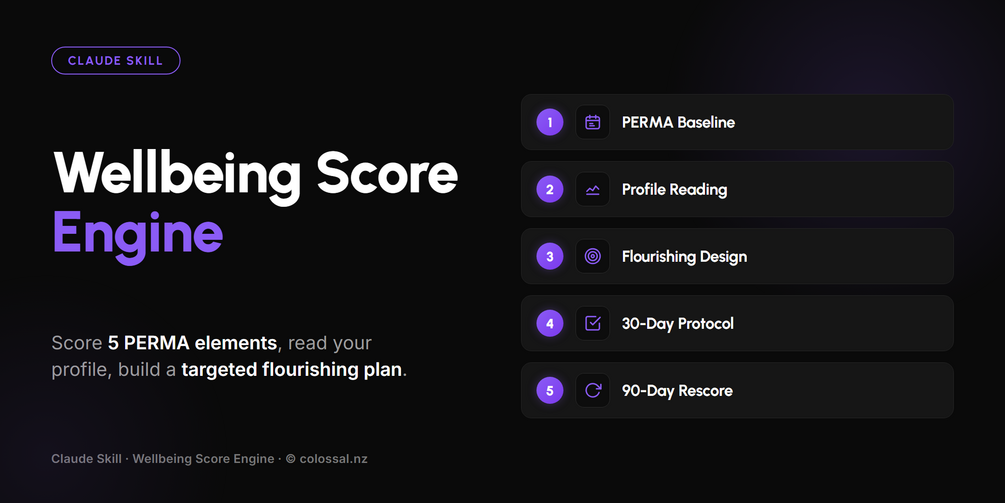Select the purple number 5 step badge
This screenshot has width=1005, height=503.
(x=550, y=390)
